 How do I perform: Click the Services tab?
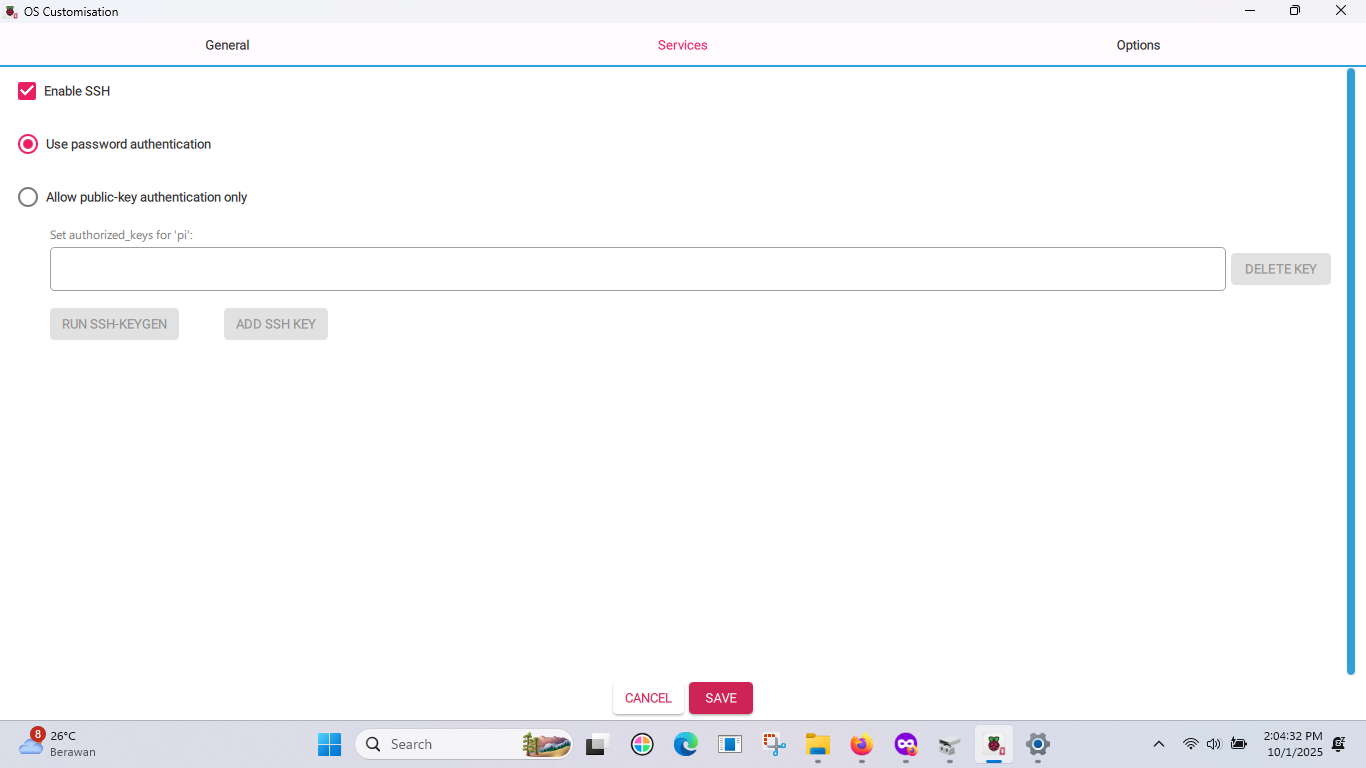(x=682, y=45)
